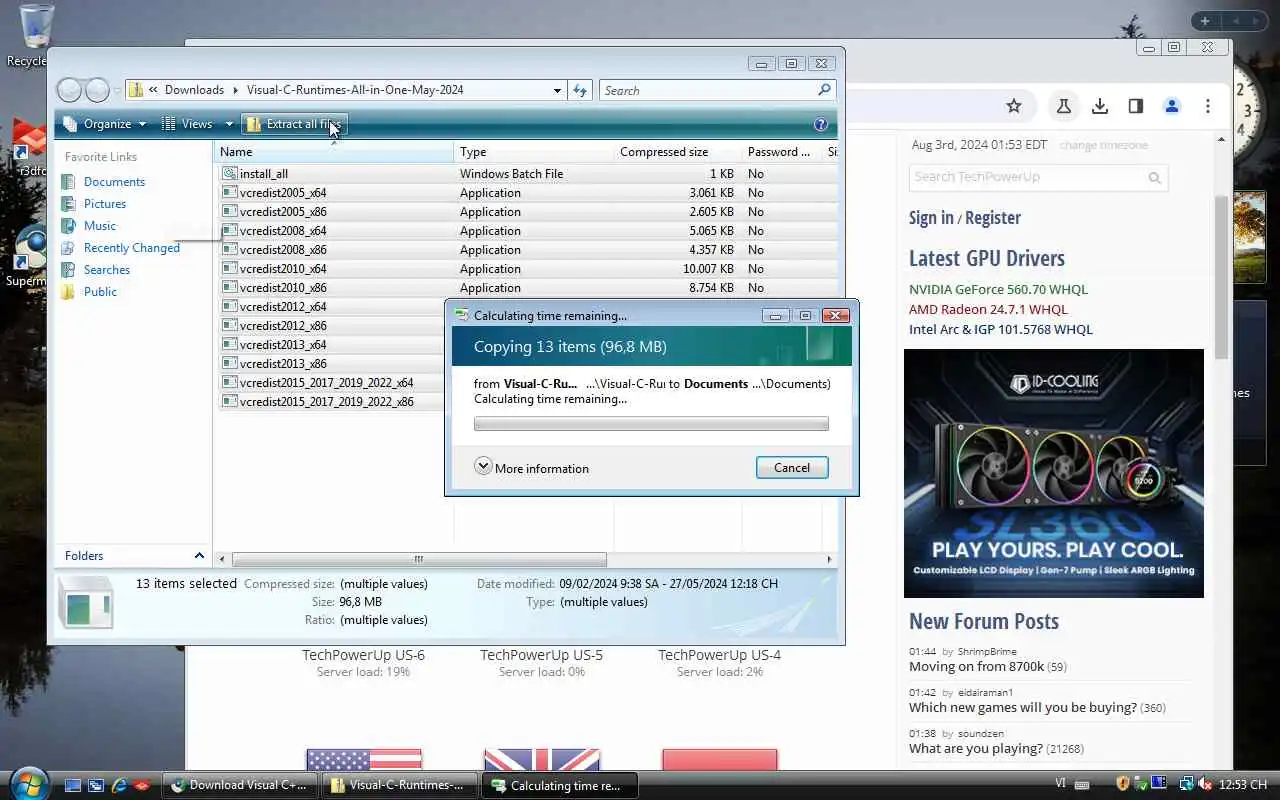Select install_all batch file icon

229,174
